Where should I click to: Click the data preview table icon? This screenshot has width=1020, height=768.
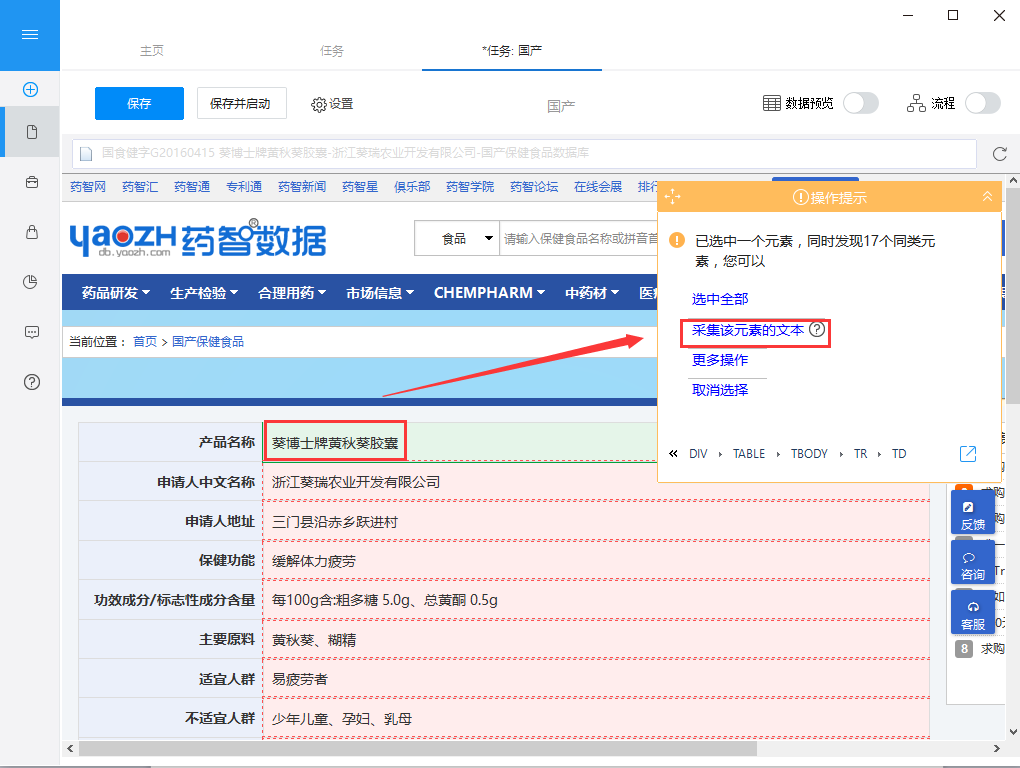(x=771, y=103)
